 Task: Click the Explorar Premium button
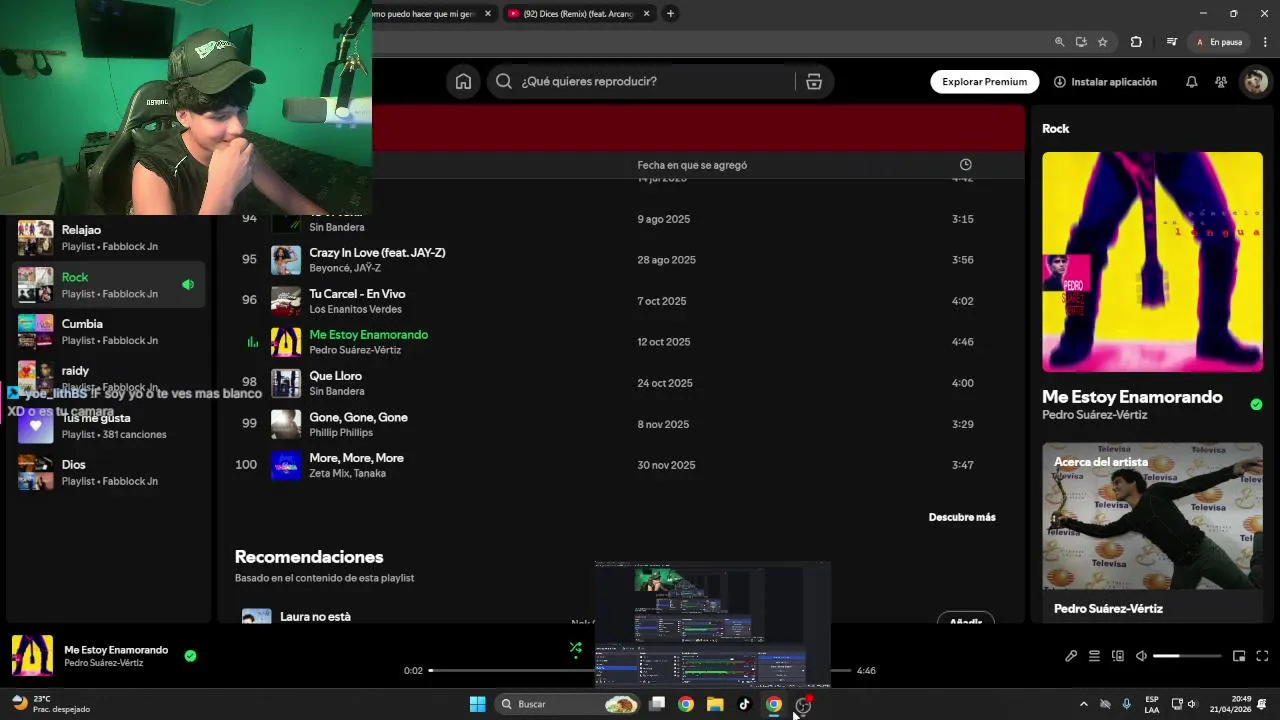tap(984, 82)
